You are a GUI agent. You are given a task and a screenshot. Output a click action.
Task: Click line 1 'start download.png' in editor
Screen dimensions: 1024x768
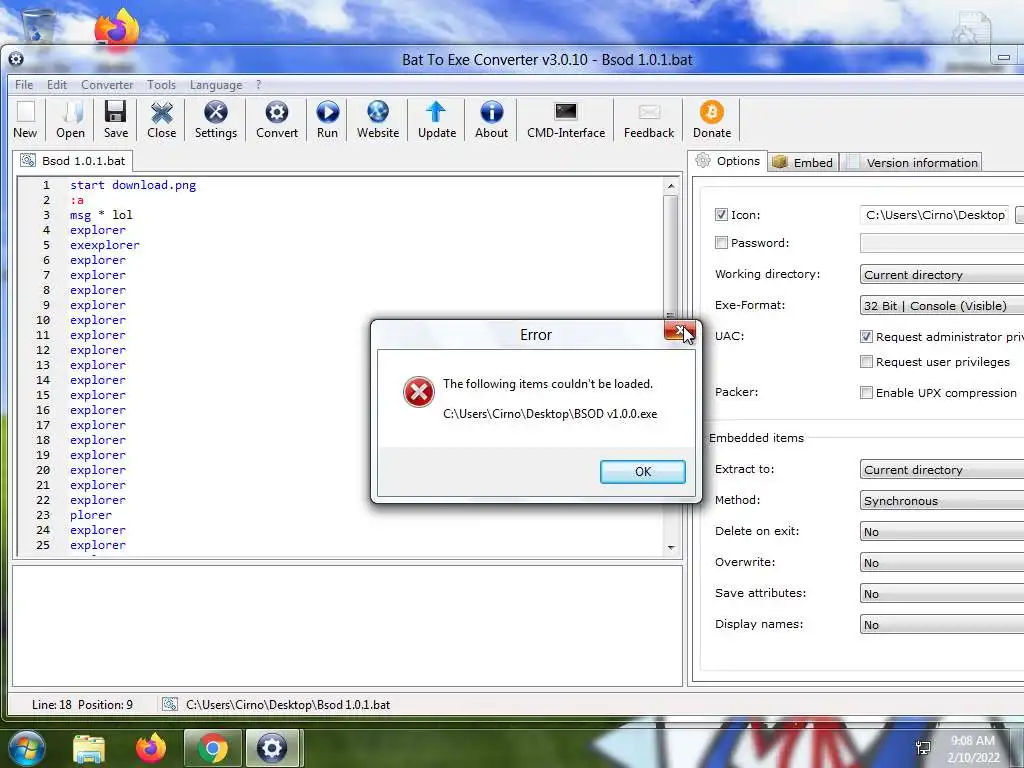pos(133,185)
